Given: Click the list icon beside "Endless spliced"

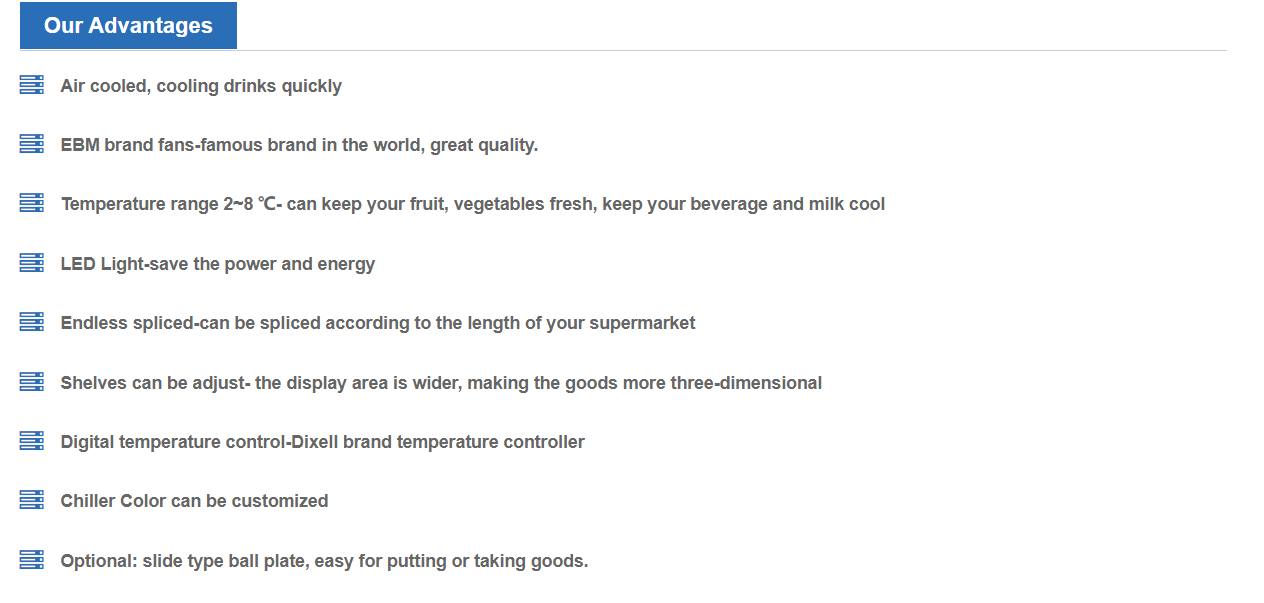Looking at the screenshot, I should 32,322.
